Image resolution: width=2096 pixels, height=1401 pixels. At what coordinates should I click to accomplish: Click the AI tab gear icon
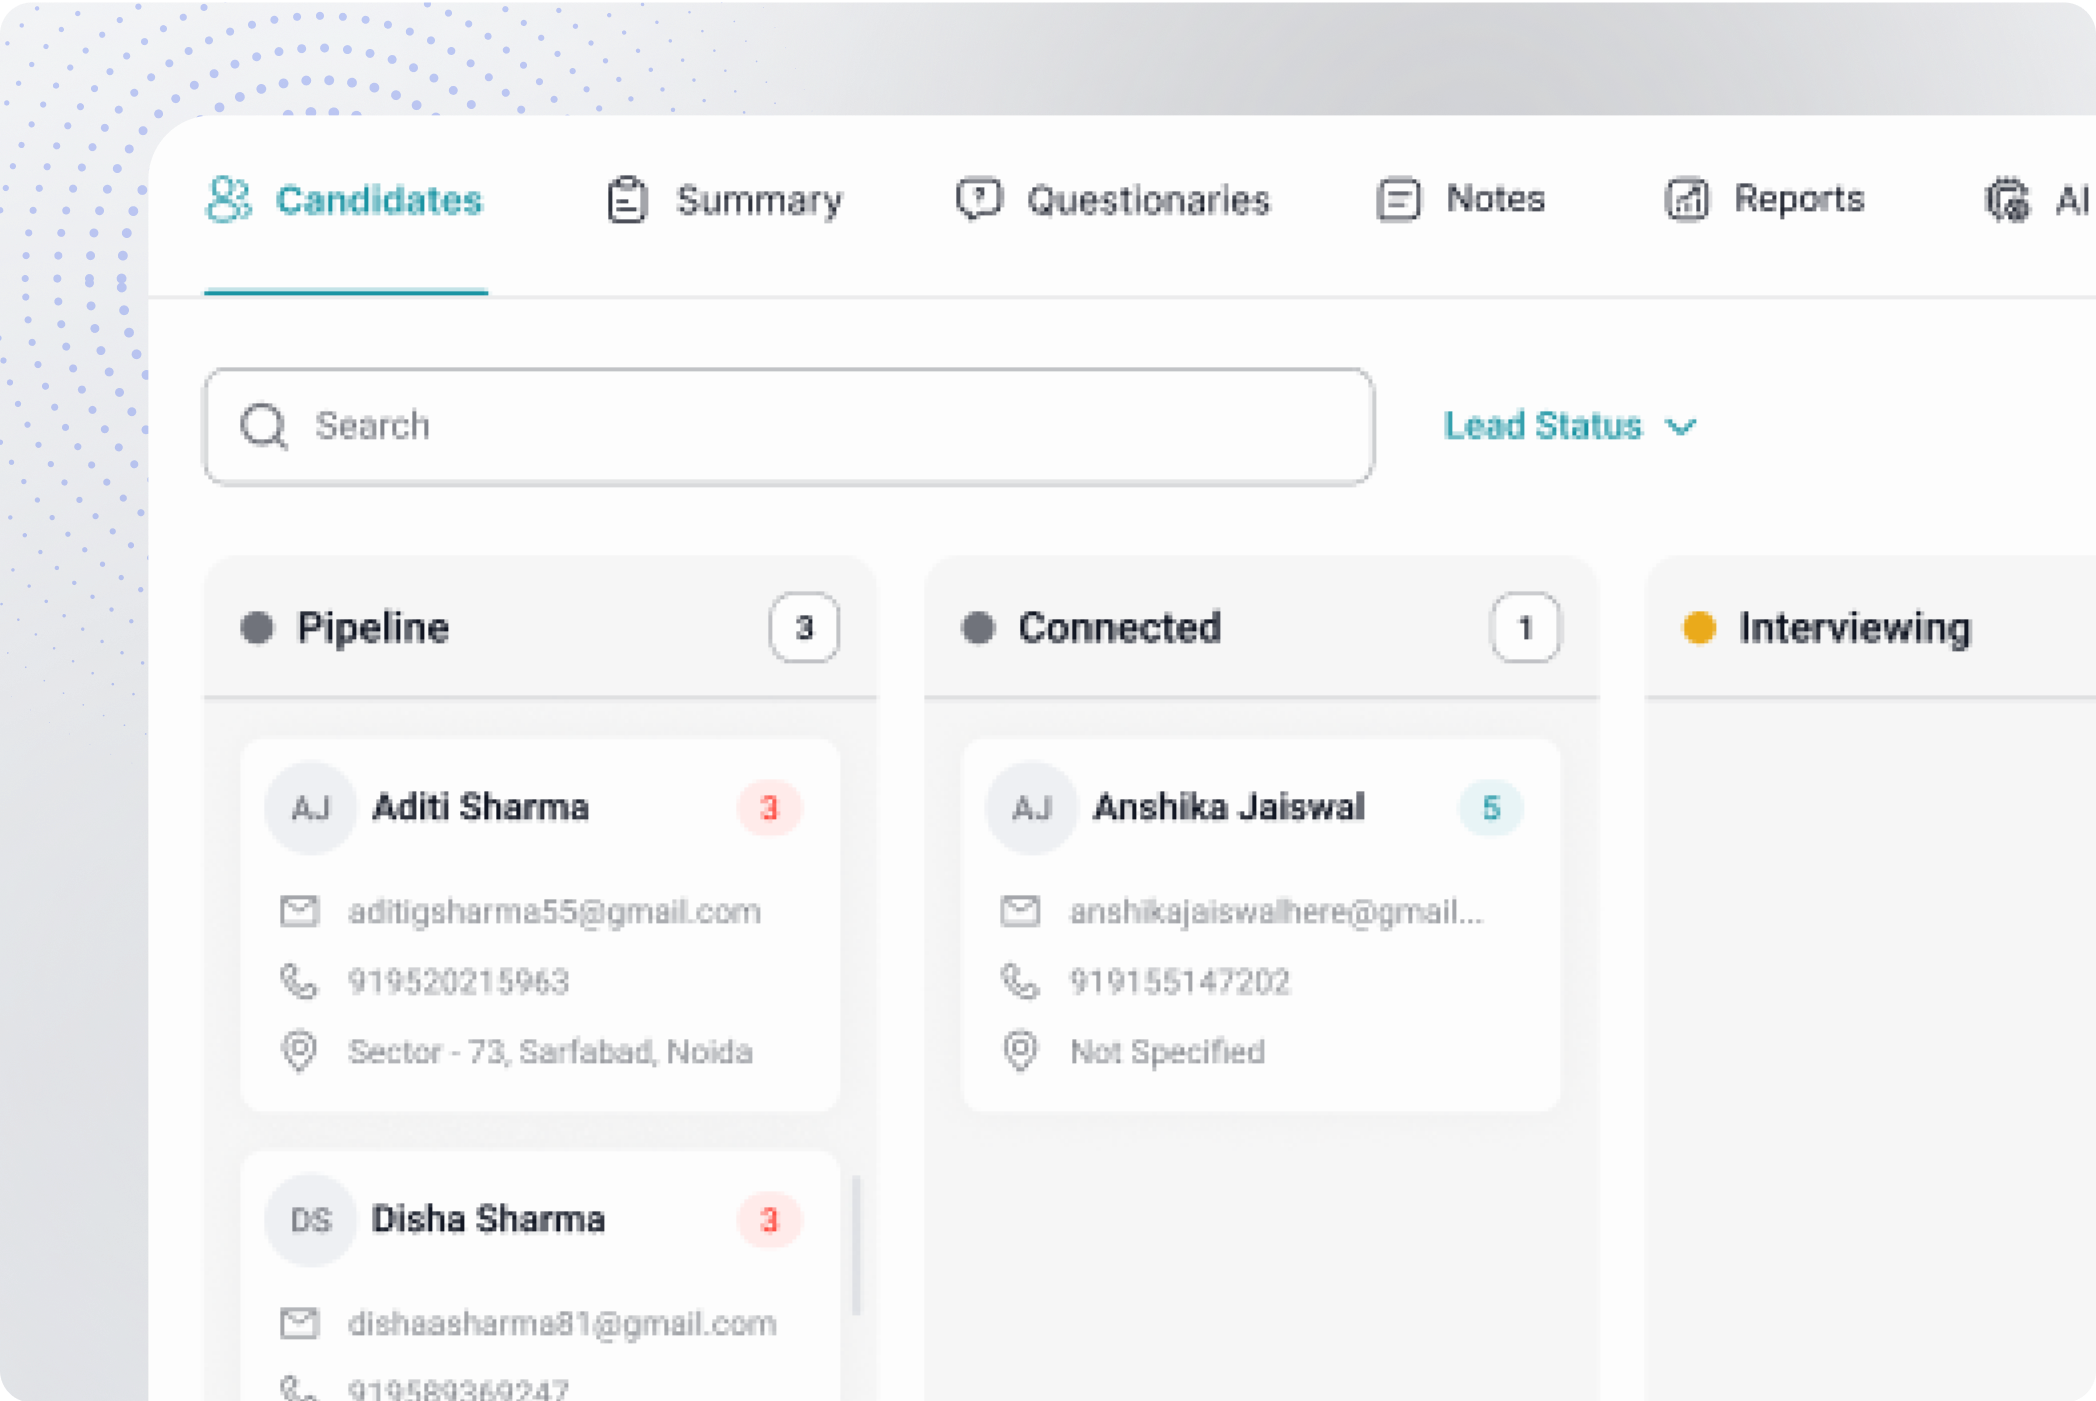[2007, 199]
